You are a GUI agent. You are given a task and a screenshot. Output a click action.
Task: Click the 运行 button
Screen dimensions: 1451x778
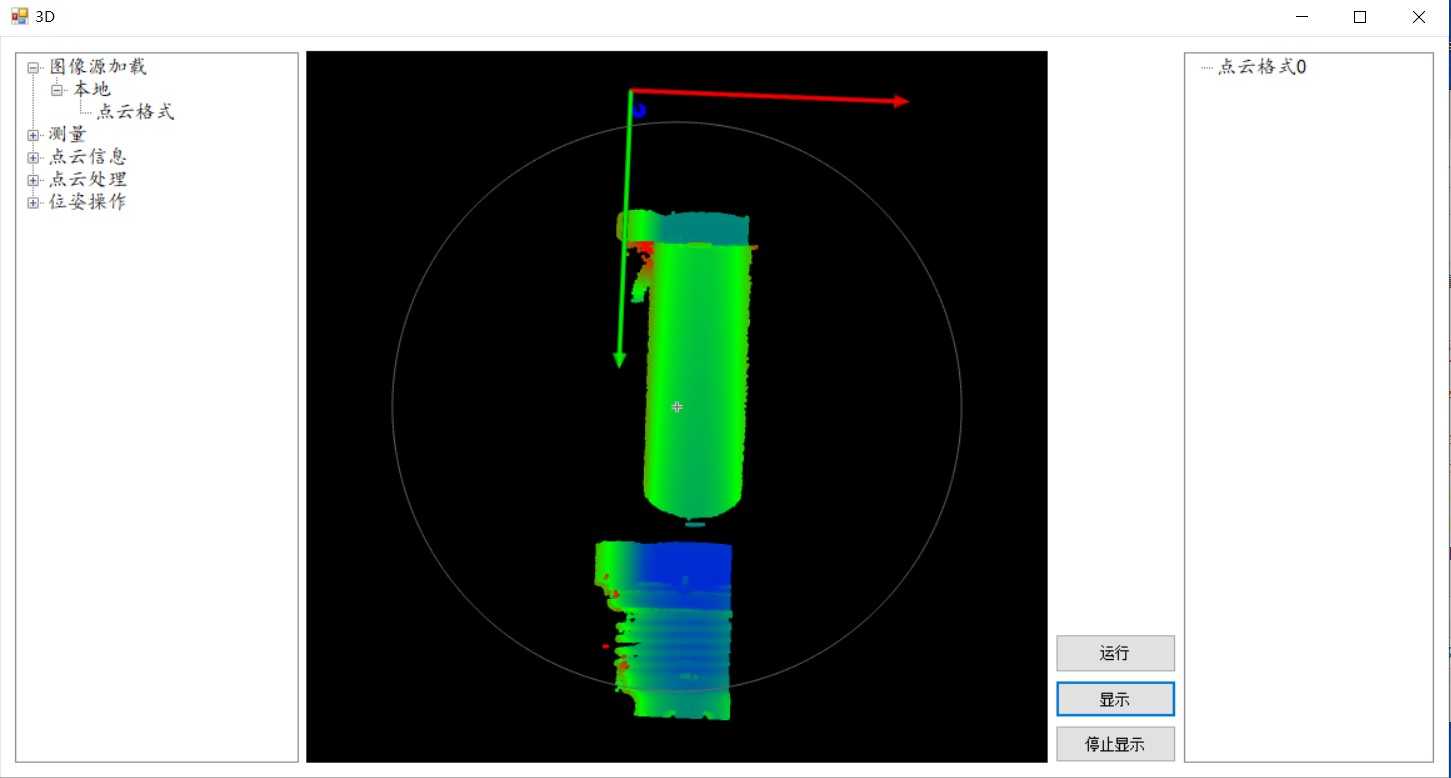[x=1115, y=654]
